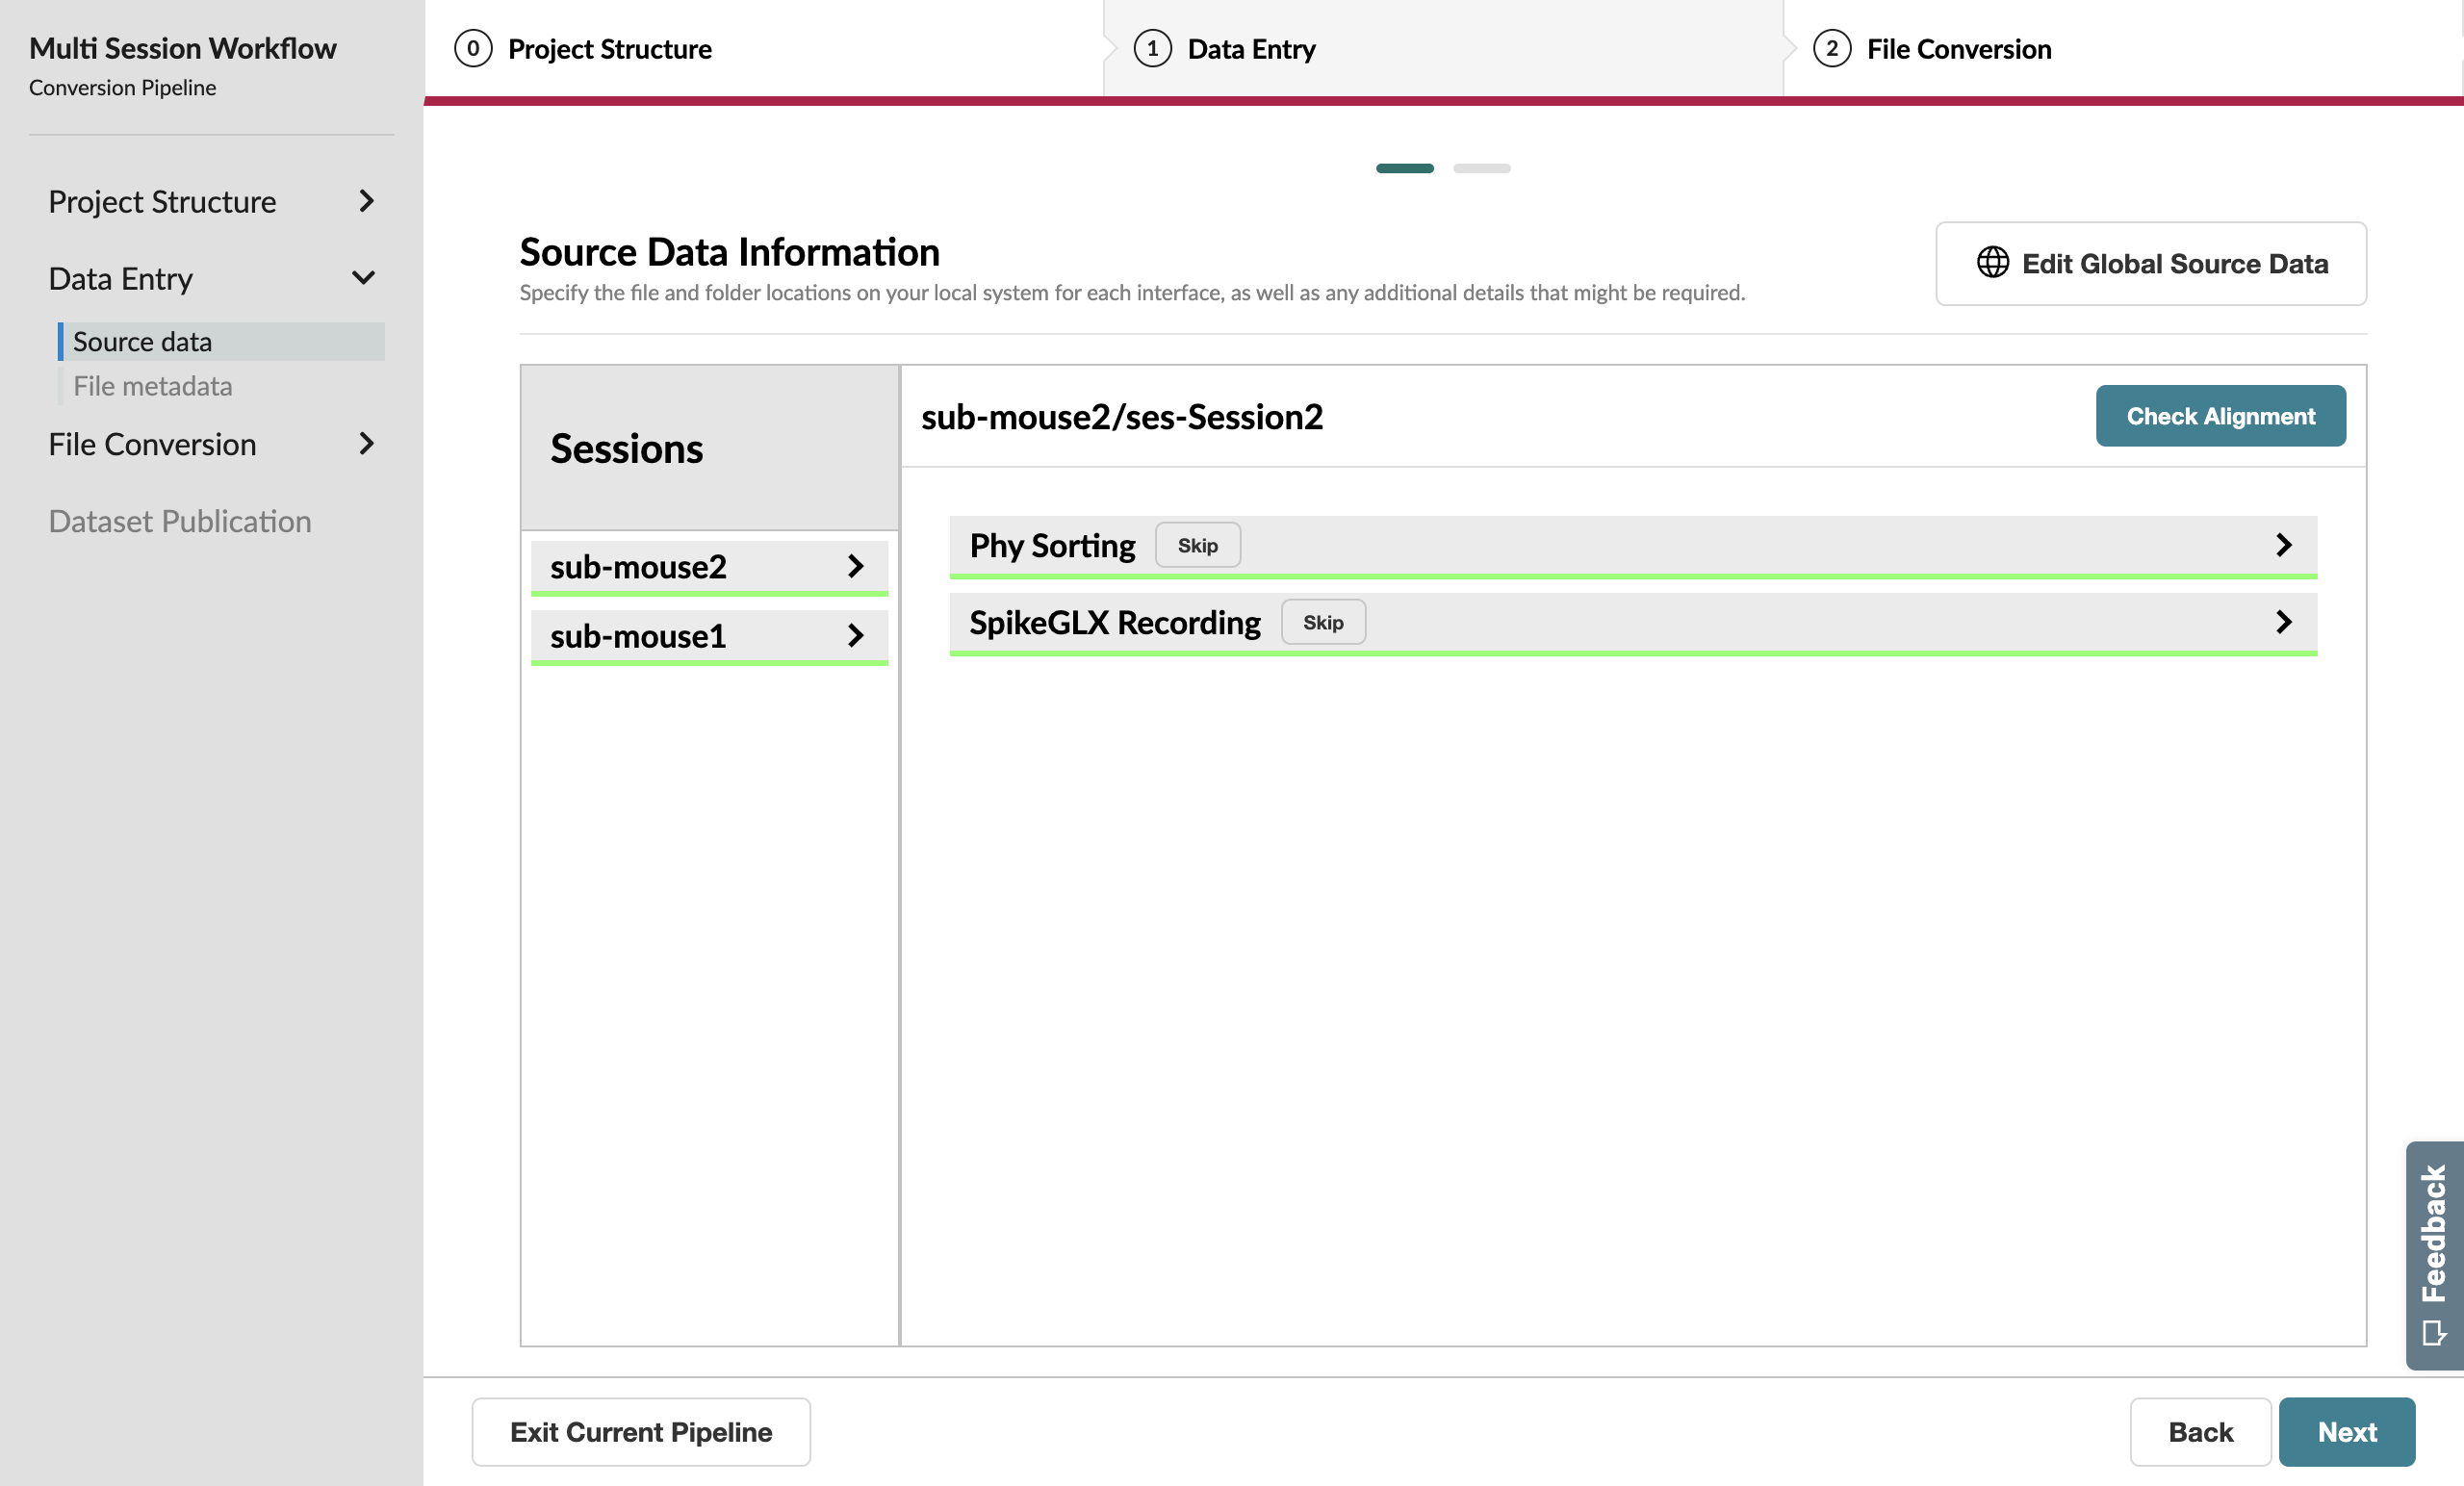Click the second page progress indicator dash

pyautogui.click(x=1481, y=168)
